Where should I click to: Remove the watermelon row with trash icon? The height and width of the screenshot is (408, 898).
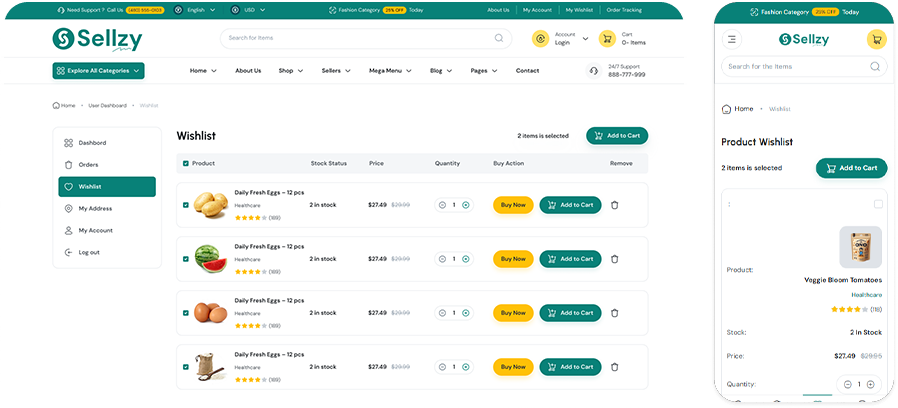tap(614, 258)
